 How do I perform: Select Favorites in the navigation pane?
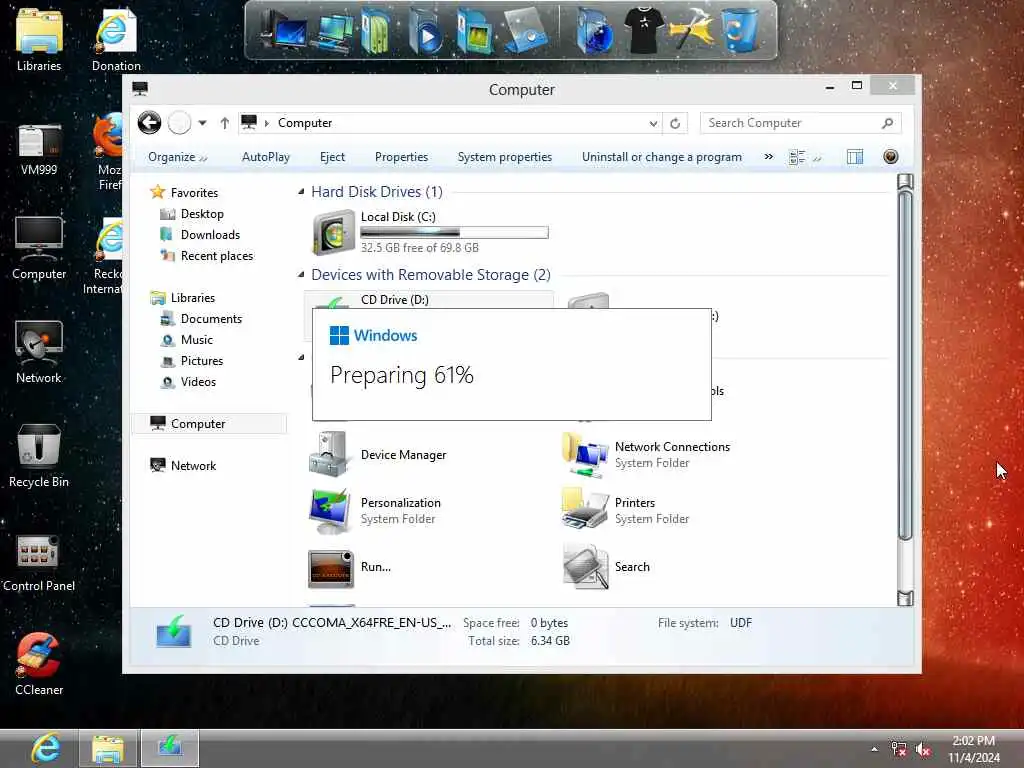point(194,193)
